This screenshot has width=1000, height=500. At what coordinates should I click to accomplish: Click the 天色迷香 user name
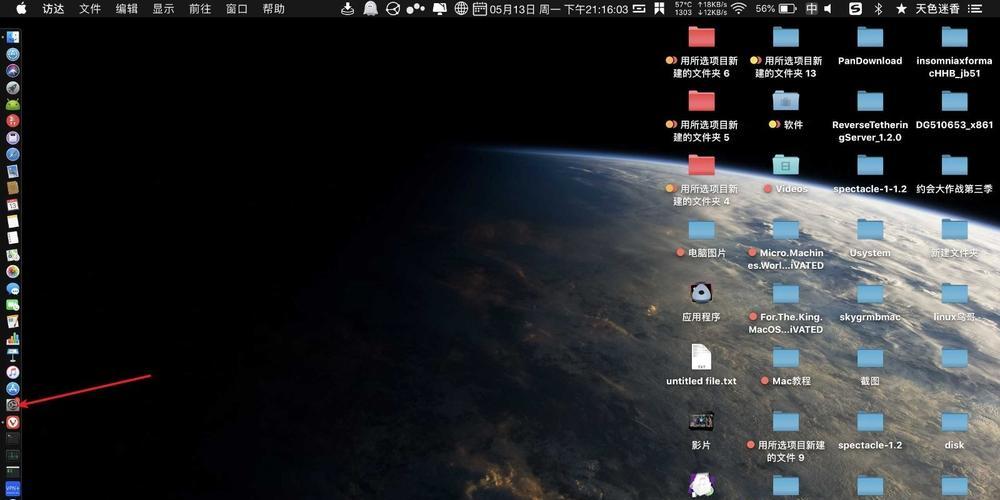click(938, 9)
